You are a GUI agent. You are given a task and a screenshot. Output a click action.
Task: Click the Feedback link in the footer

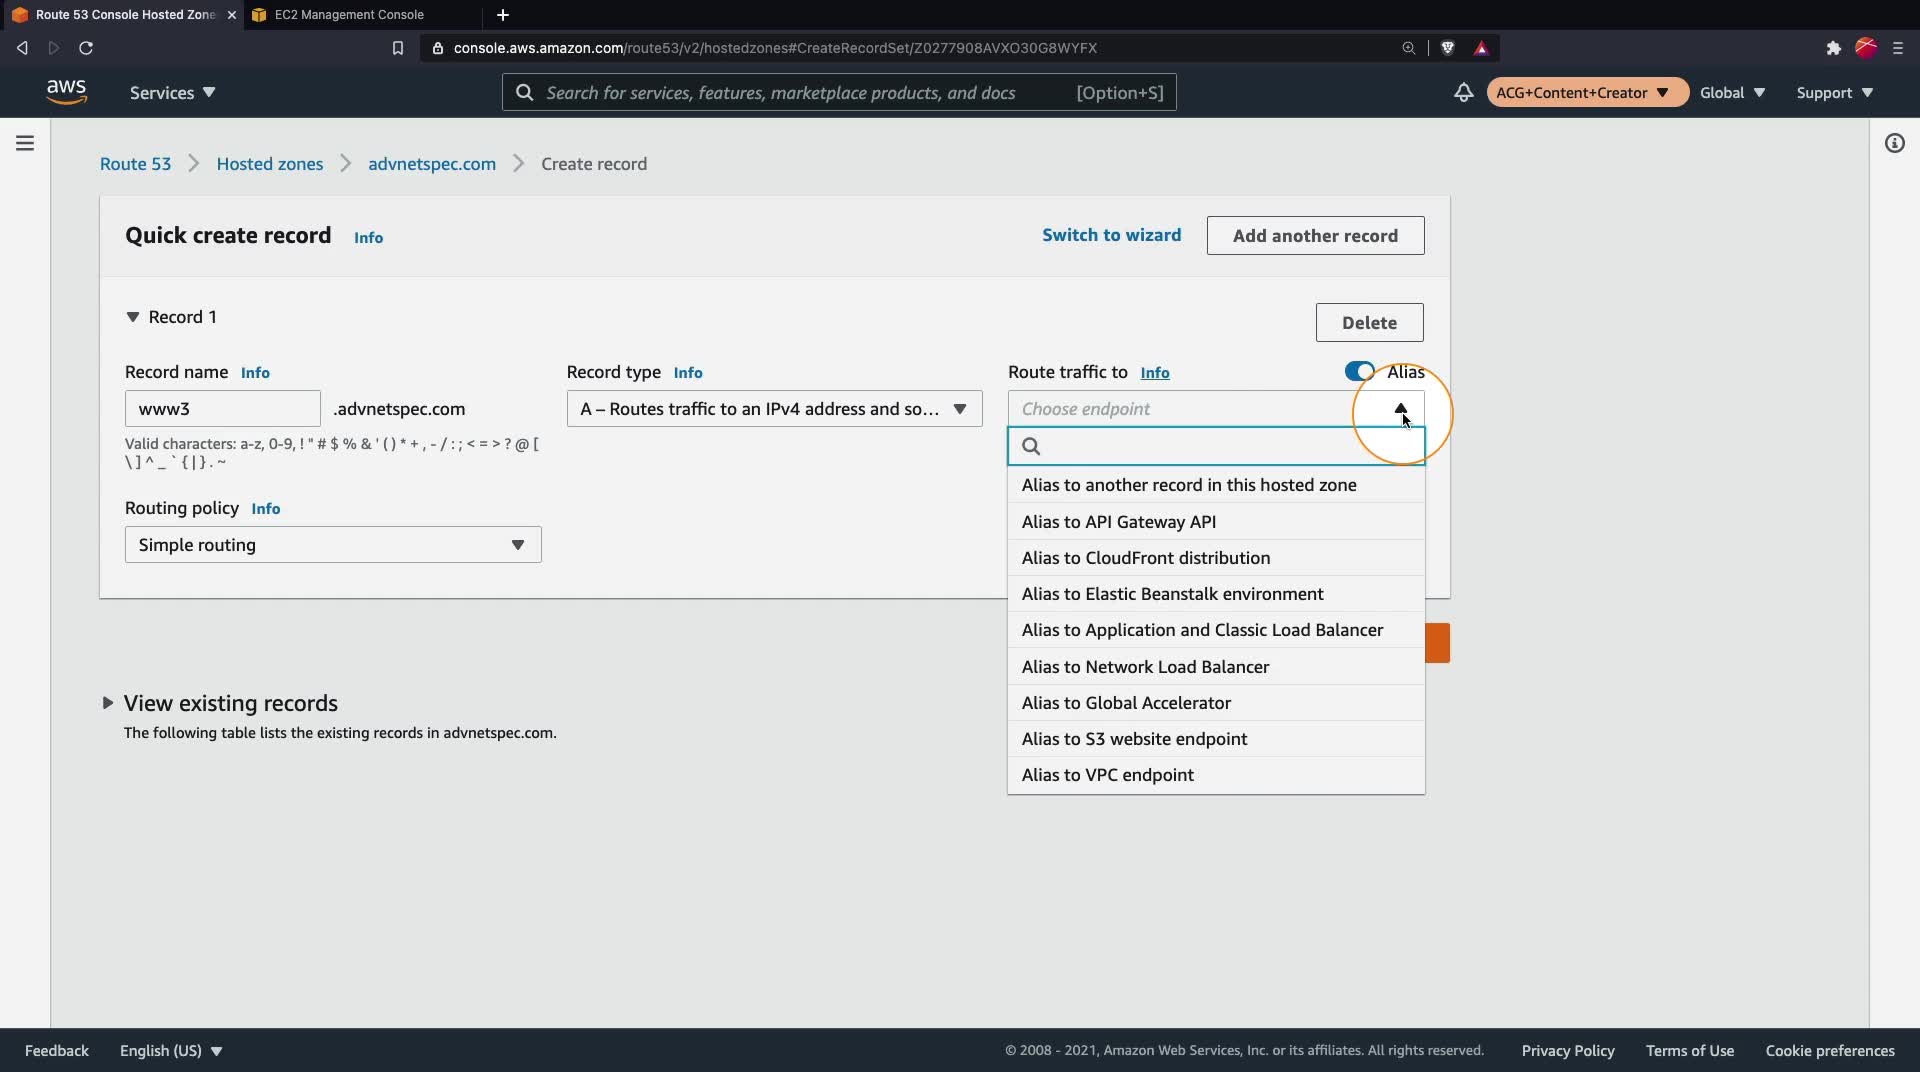tap(57, 1050)
